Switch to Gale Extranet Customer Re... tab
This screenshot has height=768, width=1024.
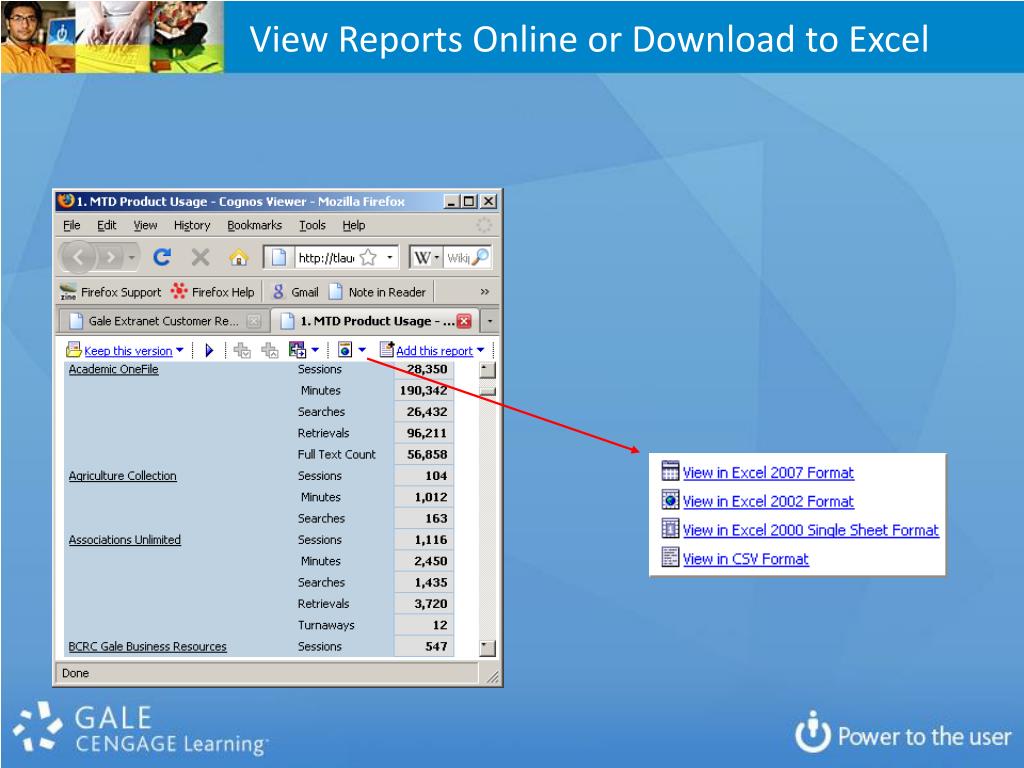(163, 321)
